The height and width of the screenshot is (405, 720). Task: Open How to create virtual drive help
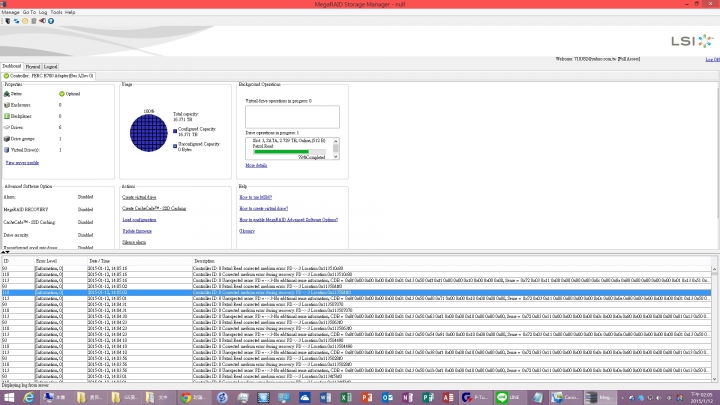pyautogui.click(x=264, y=208)
